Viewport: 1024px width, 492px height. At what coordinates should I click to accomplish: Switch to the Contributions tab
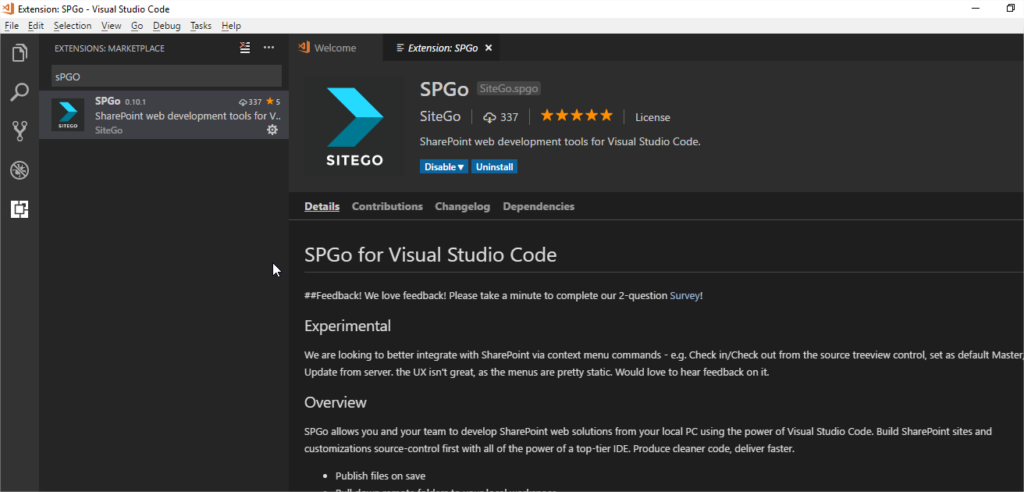point(387,206)
